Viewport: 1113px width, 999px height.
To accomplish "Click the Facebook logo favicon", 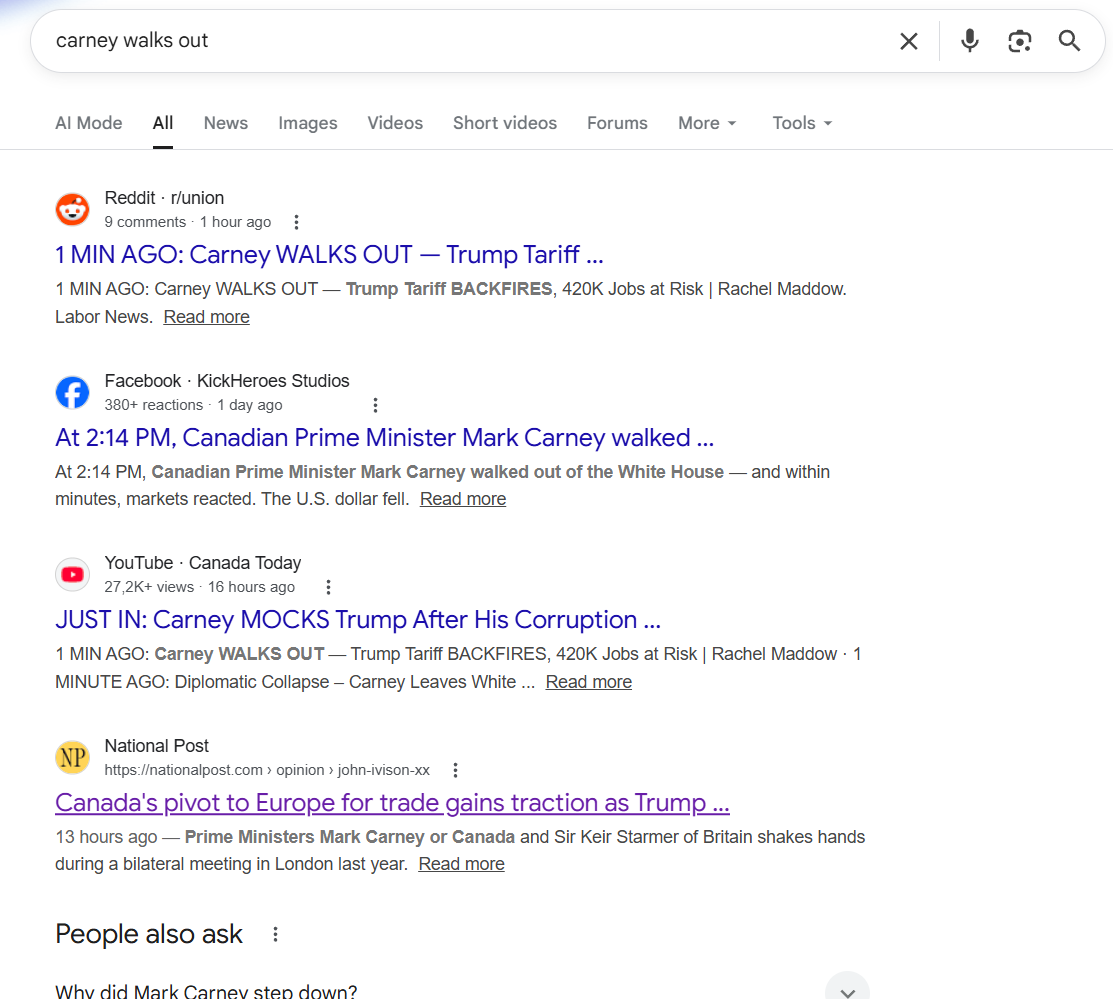I will tap(72, 392).
